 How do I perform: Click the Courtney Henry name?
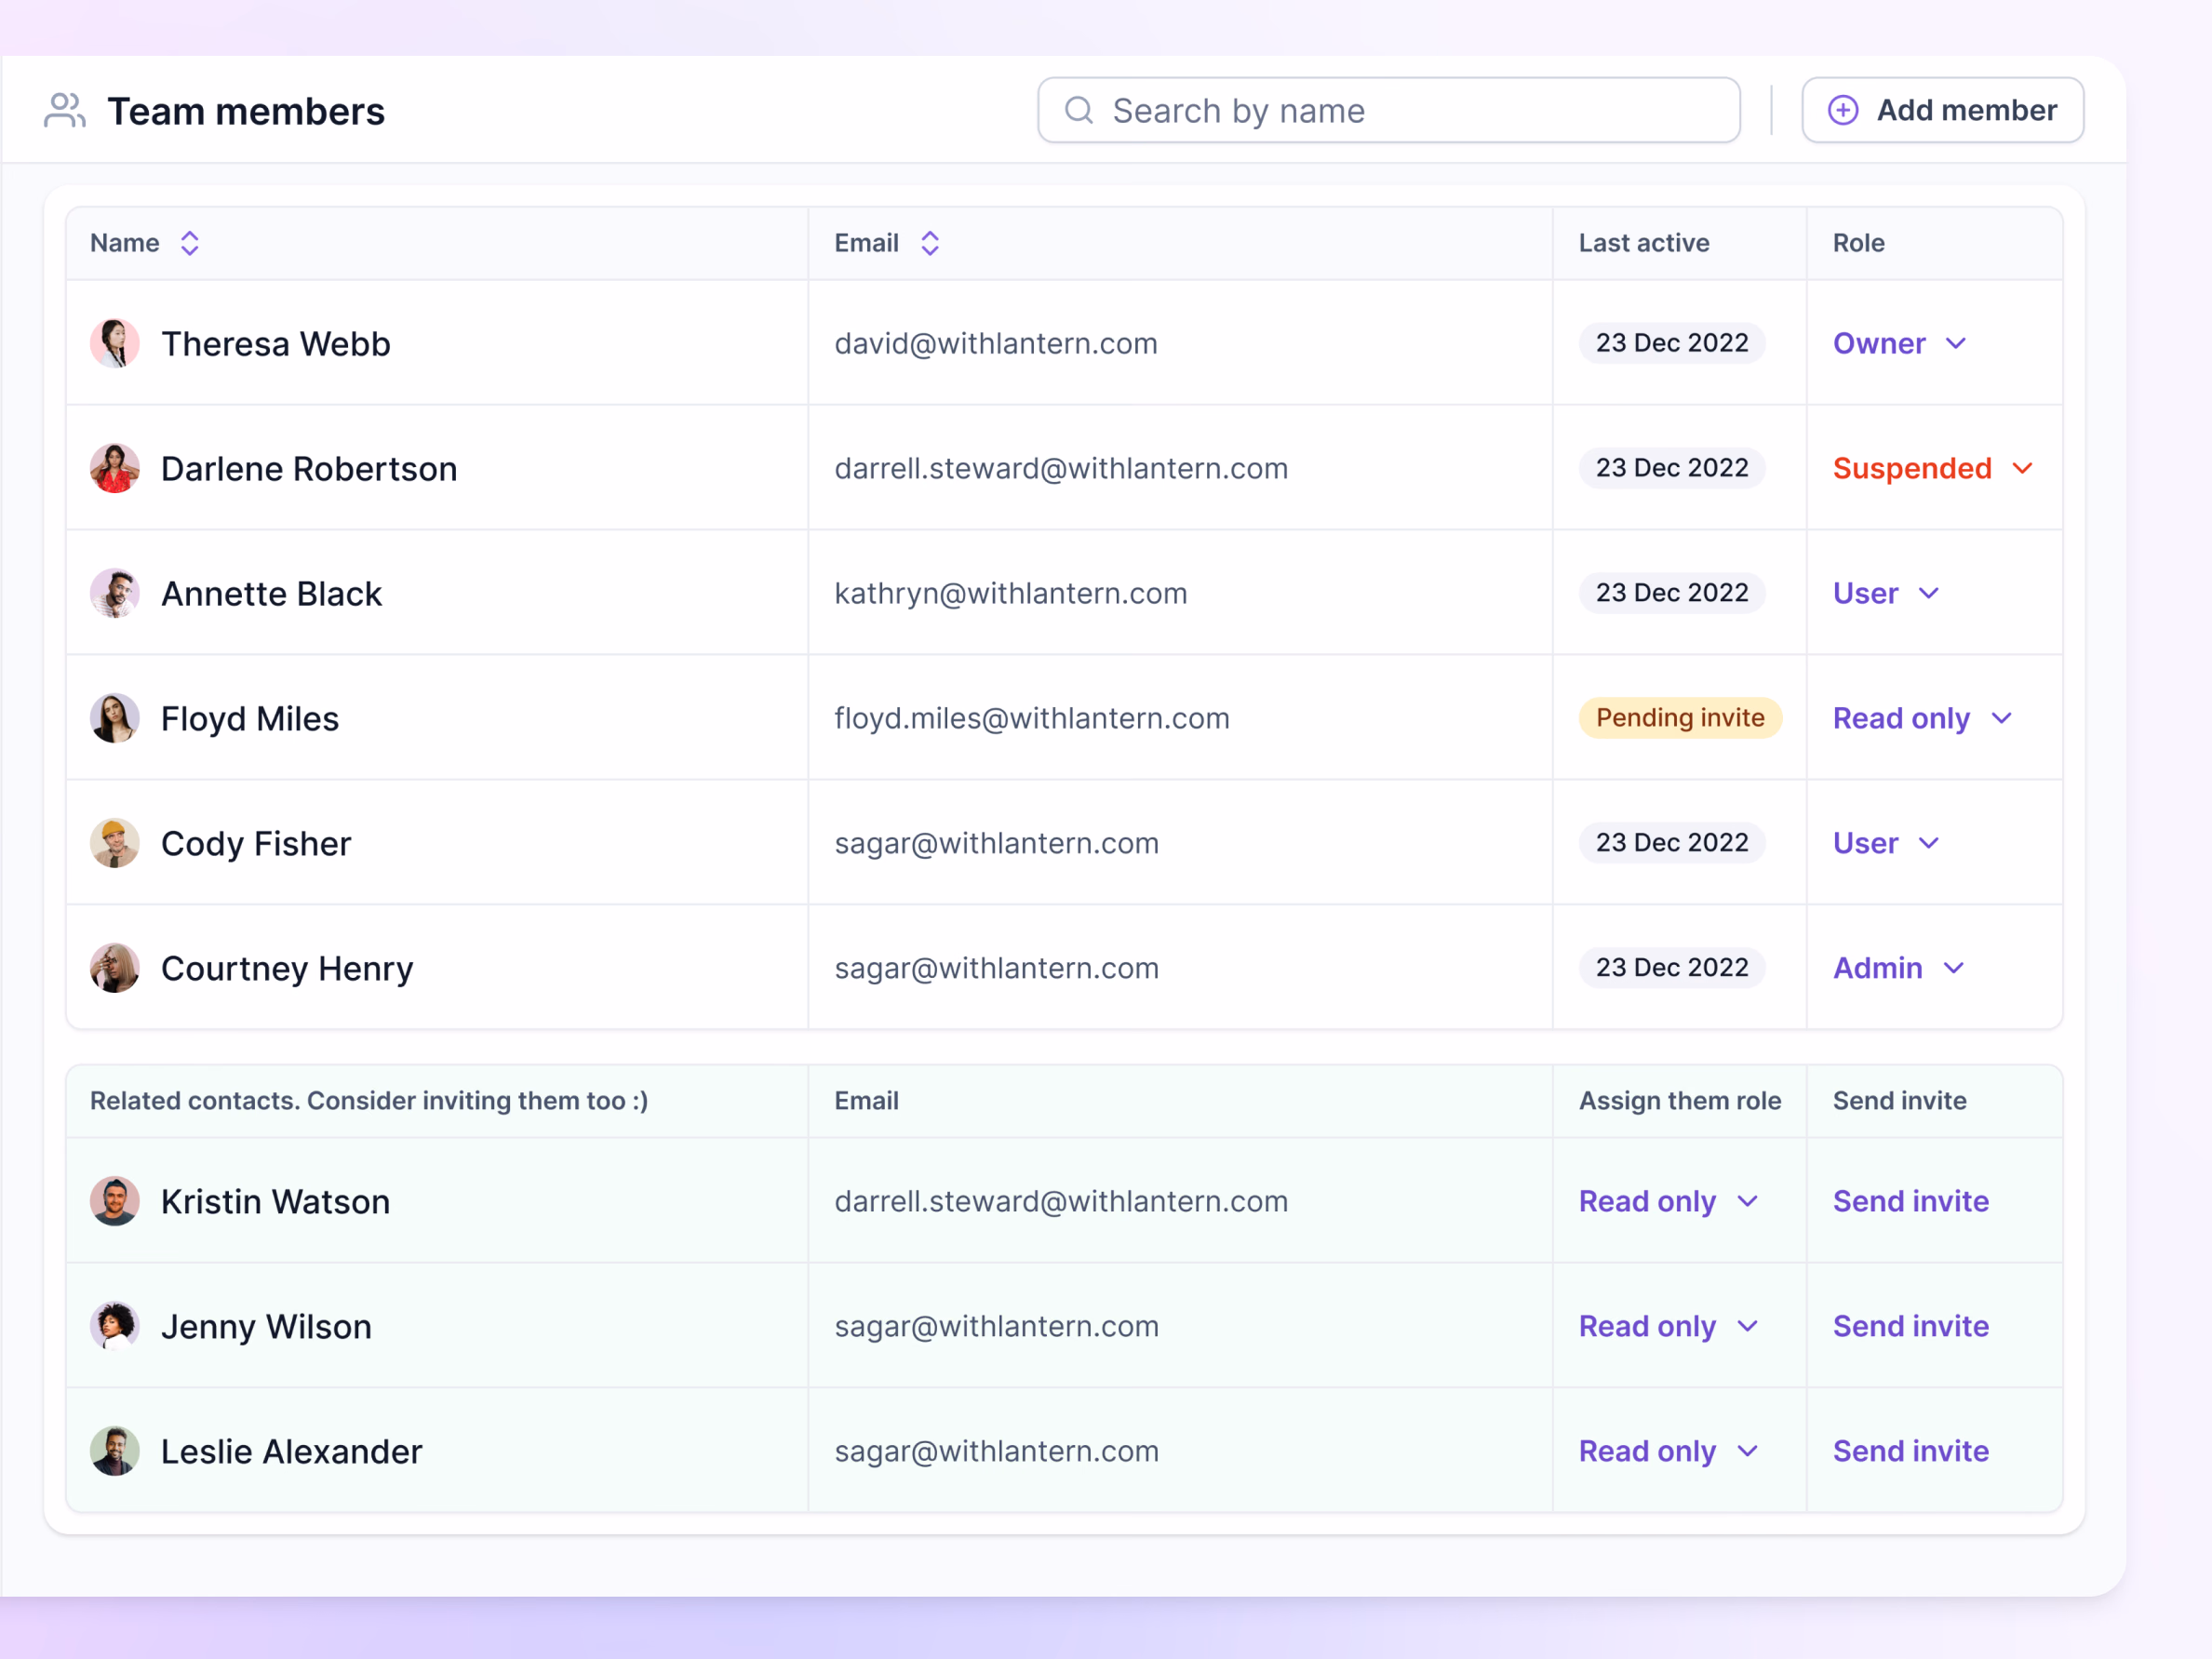(287, 968)
